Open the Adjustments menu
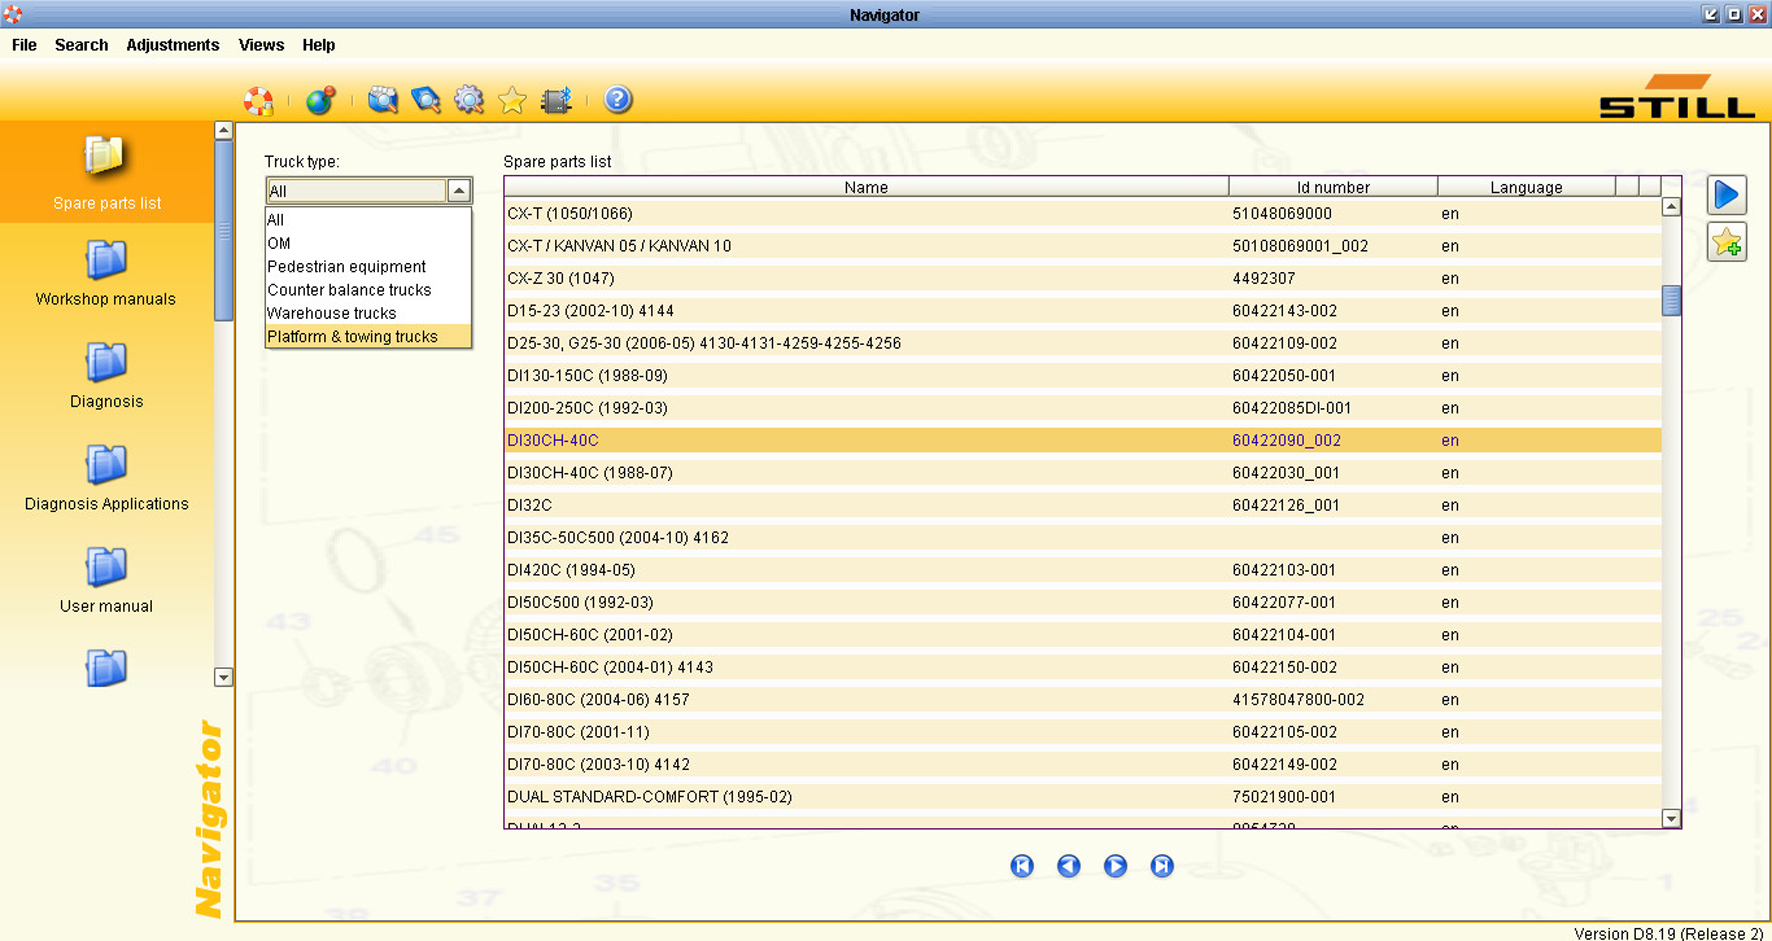 point(172,45)
